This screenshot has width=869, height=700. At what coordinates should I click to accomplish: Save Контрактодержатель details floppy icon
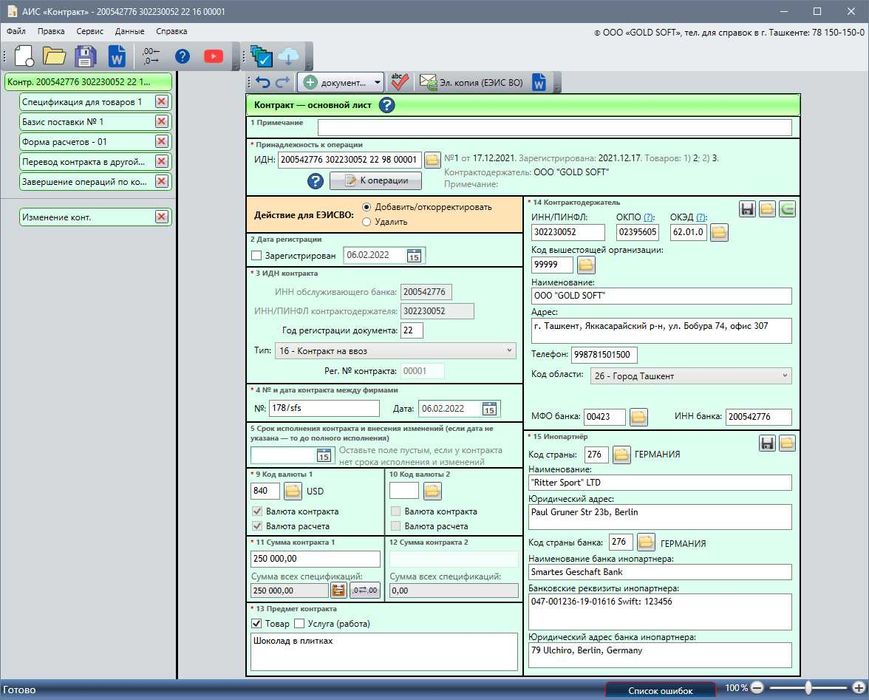(748, 209)
